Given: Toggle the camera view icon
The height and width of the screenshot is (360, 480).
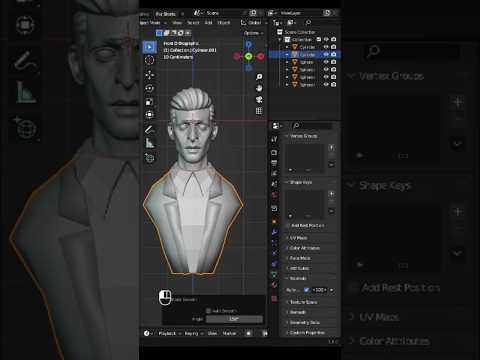Looking at the screenshot, I should tap(259, 100).
